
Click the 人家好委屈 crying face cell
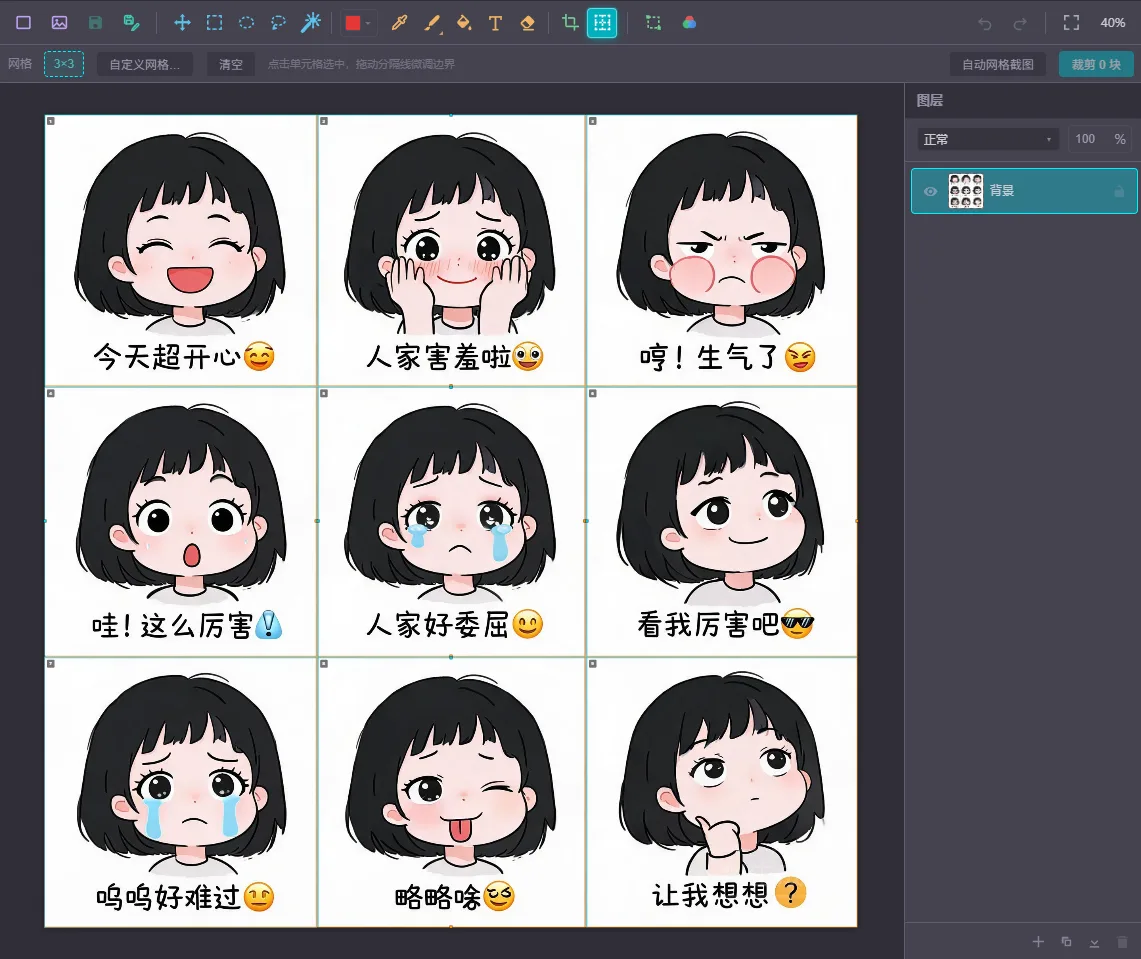tap(451, 522)
